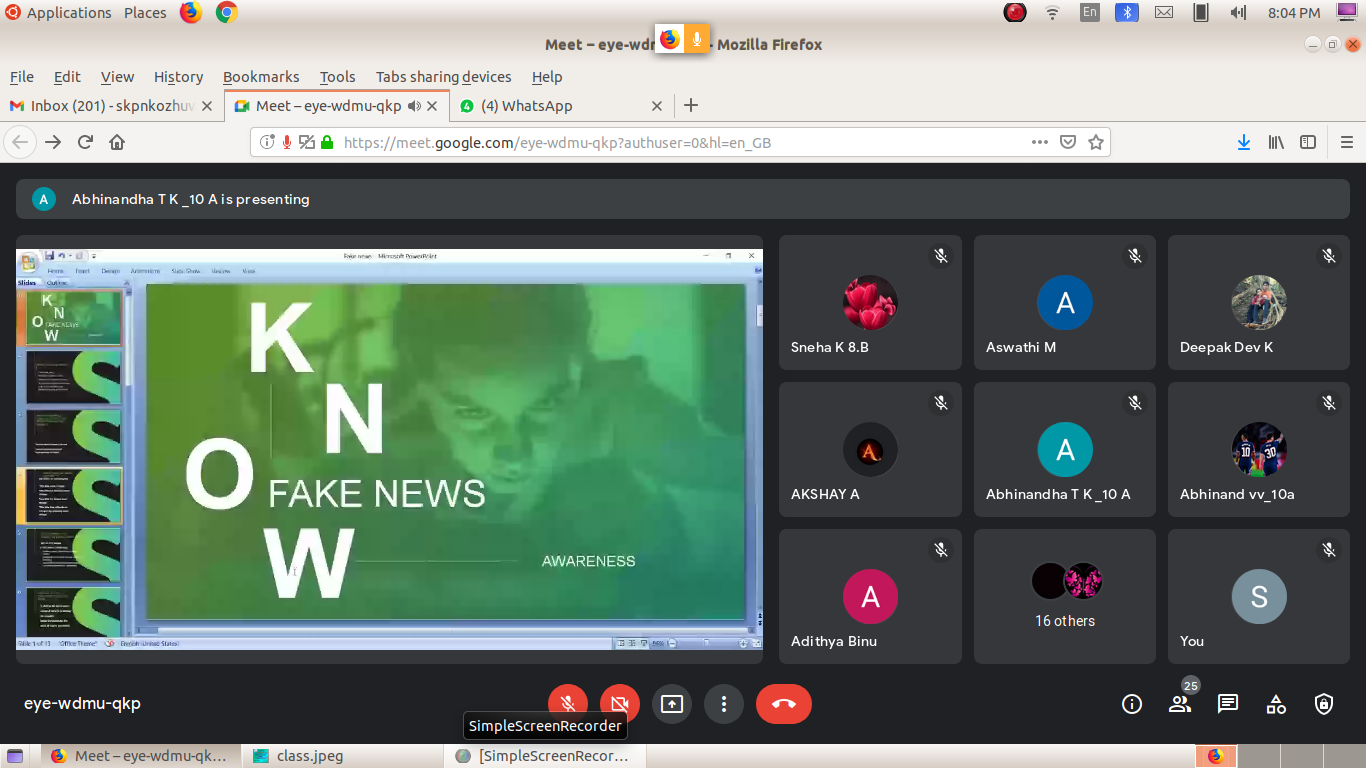Image resolution: width=1366 pixels, height=768 pixels.
Task: Click the volume icon in system tray
Action: [1238, 13]
